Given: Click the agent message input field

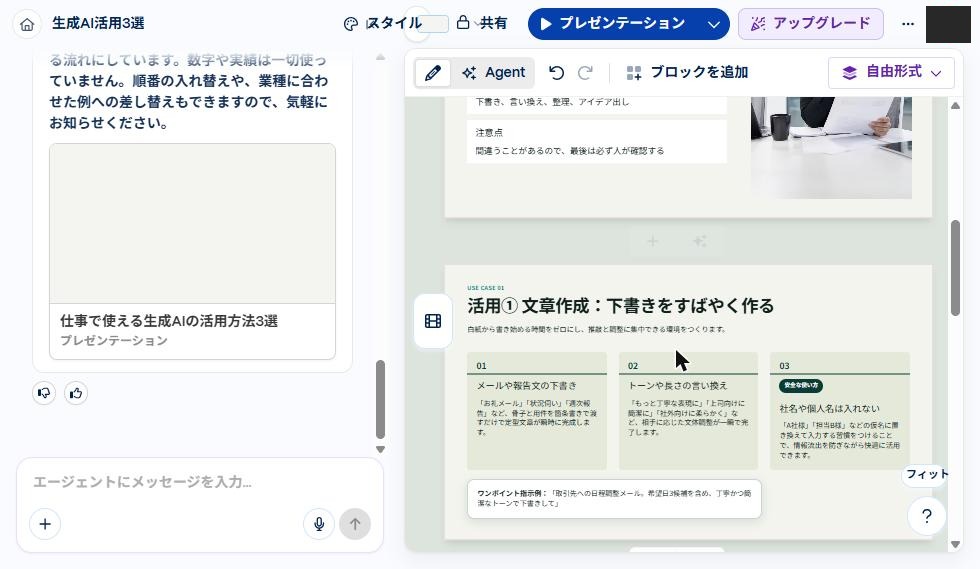Looking at the screenshot, I should (x=200, y=482).
